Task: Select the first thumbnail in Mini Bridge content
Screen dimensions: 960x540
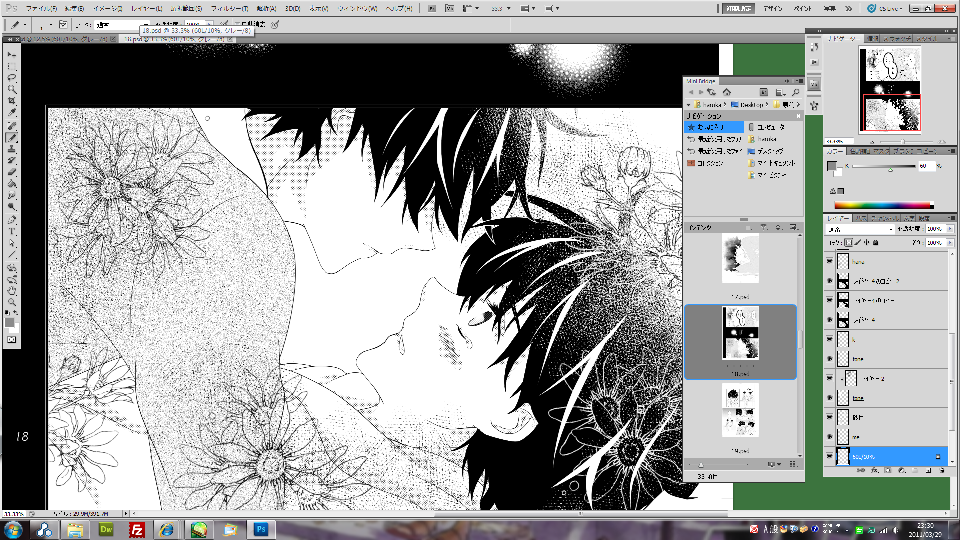Action: point(740,258)
